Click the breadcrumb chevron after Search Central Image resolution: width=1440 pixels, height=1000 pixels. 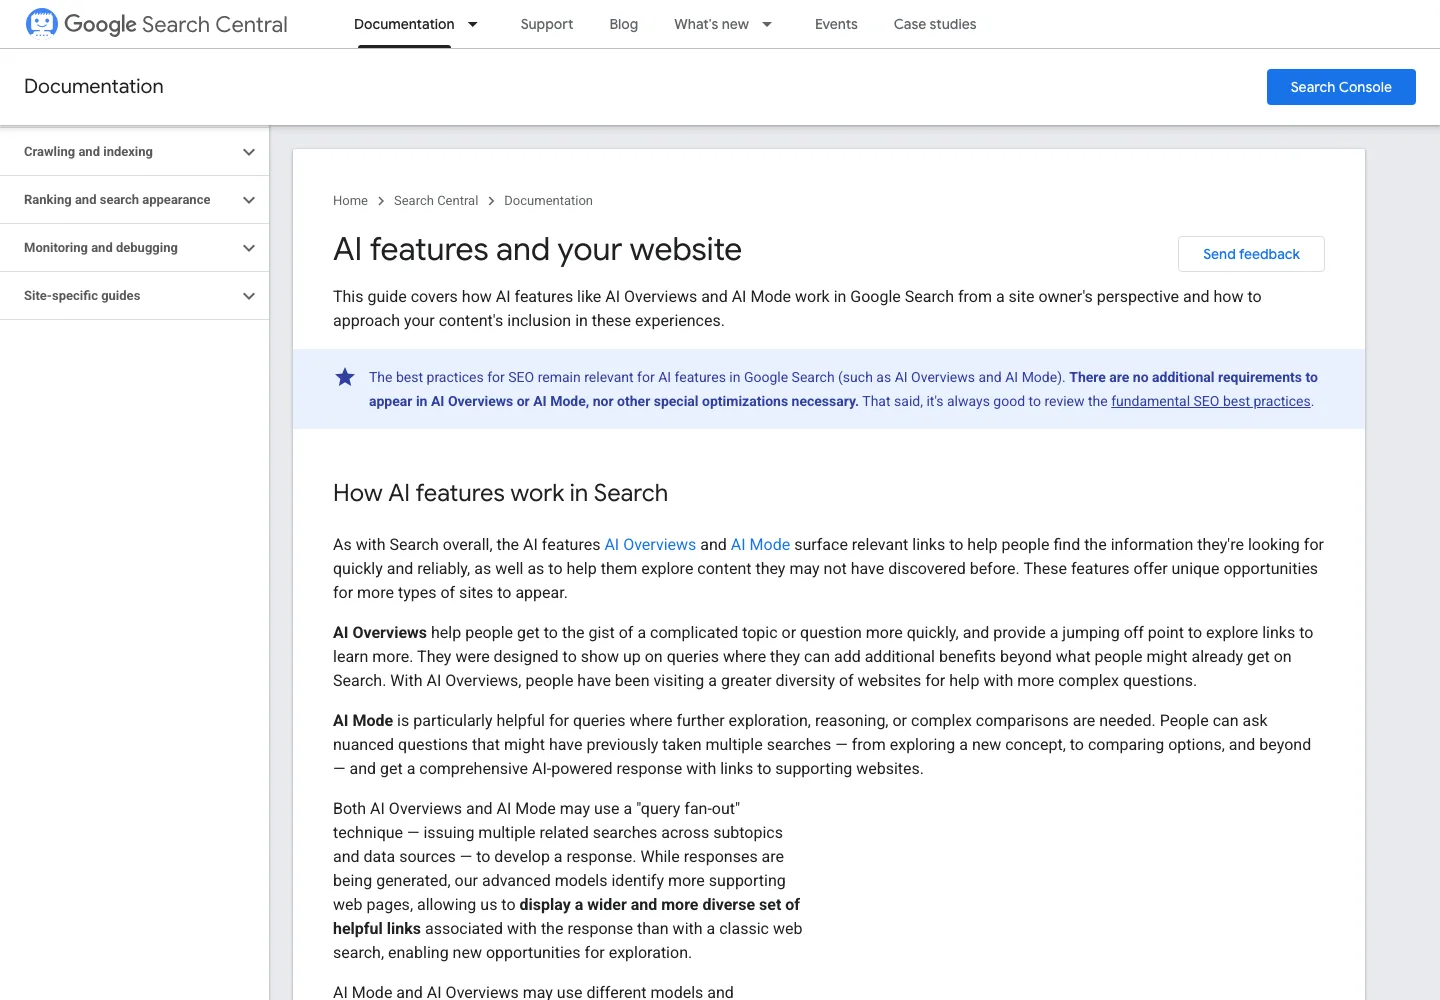click(491, 201)
